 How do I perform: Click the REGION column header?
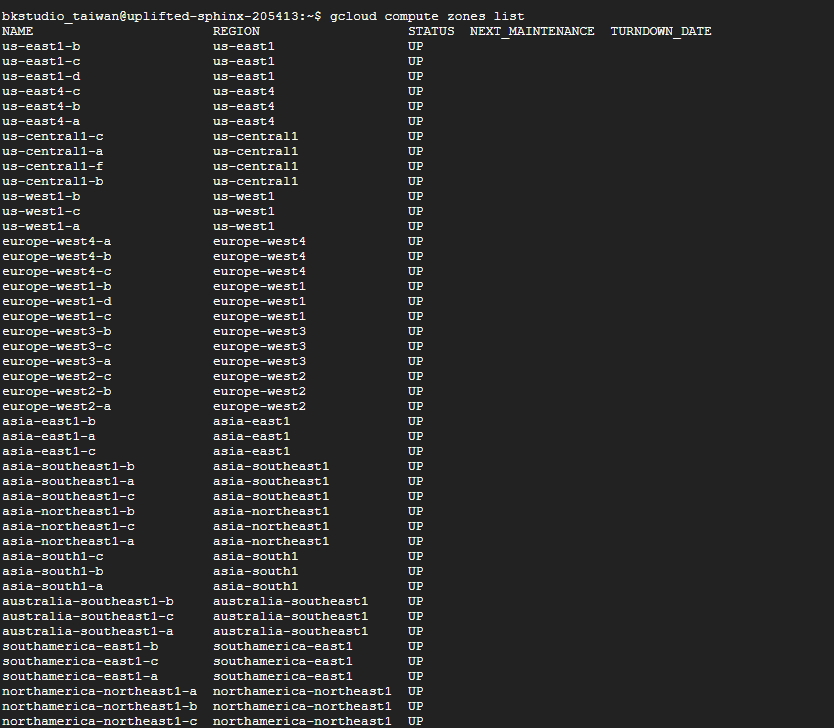click(x=236, y=31)
